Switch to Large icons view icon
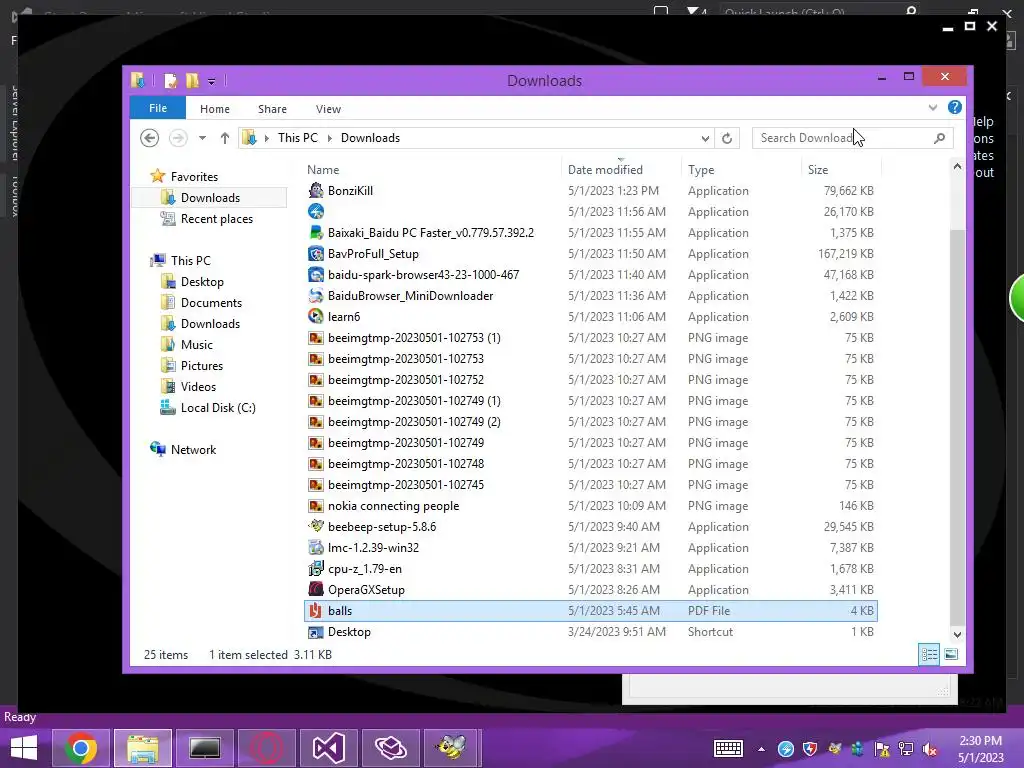1024x768 pixels. 952,654
